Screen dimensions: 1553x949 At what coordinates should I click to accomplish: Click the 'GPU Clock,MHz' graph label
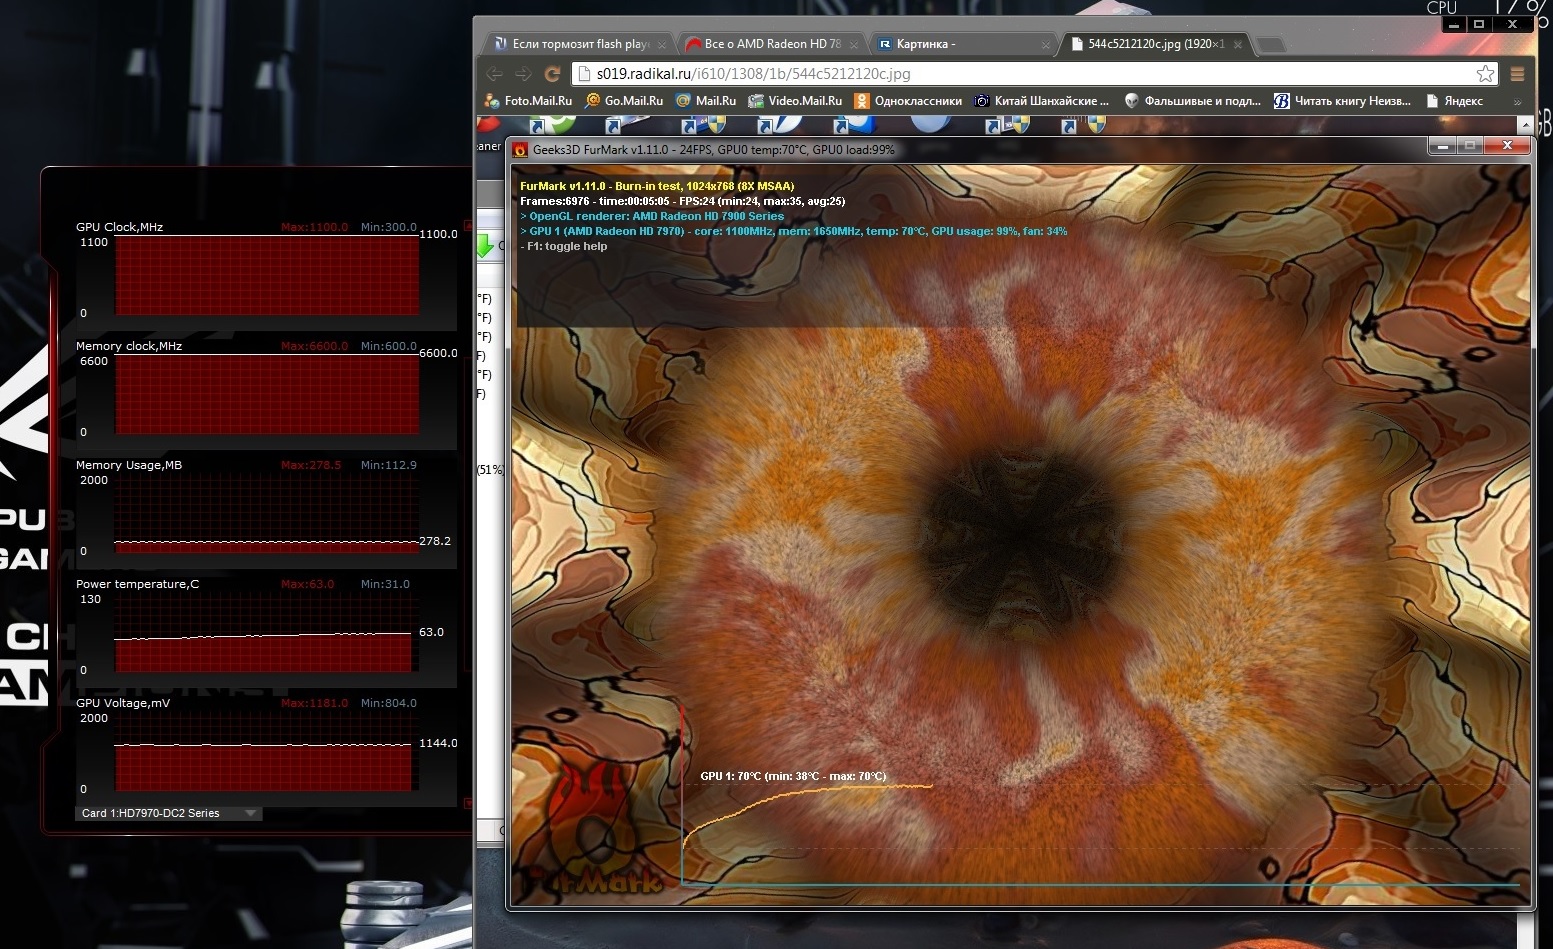(119, 227)
